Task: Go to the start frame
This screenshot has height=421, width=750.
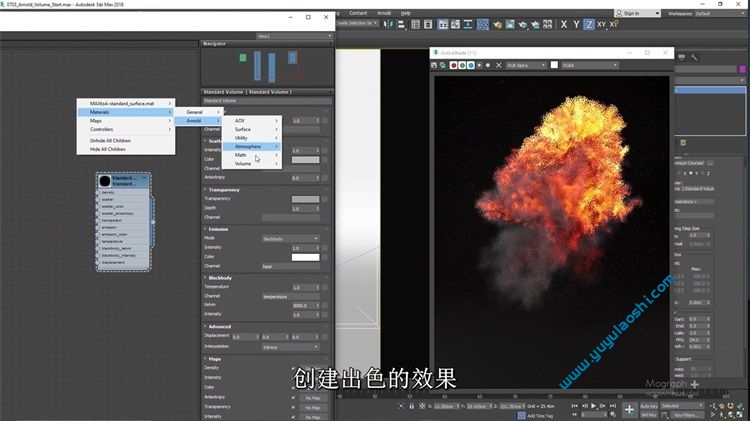Action: click(574, 406)
